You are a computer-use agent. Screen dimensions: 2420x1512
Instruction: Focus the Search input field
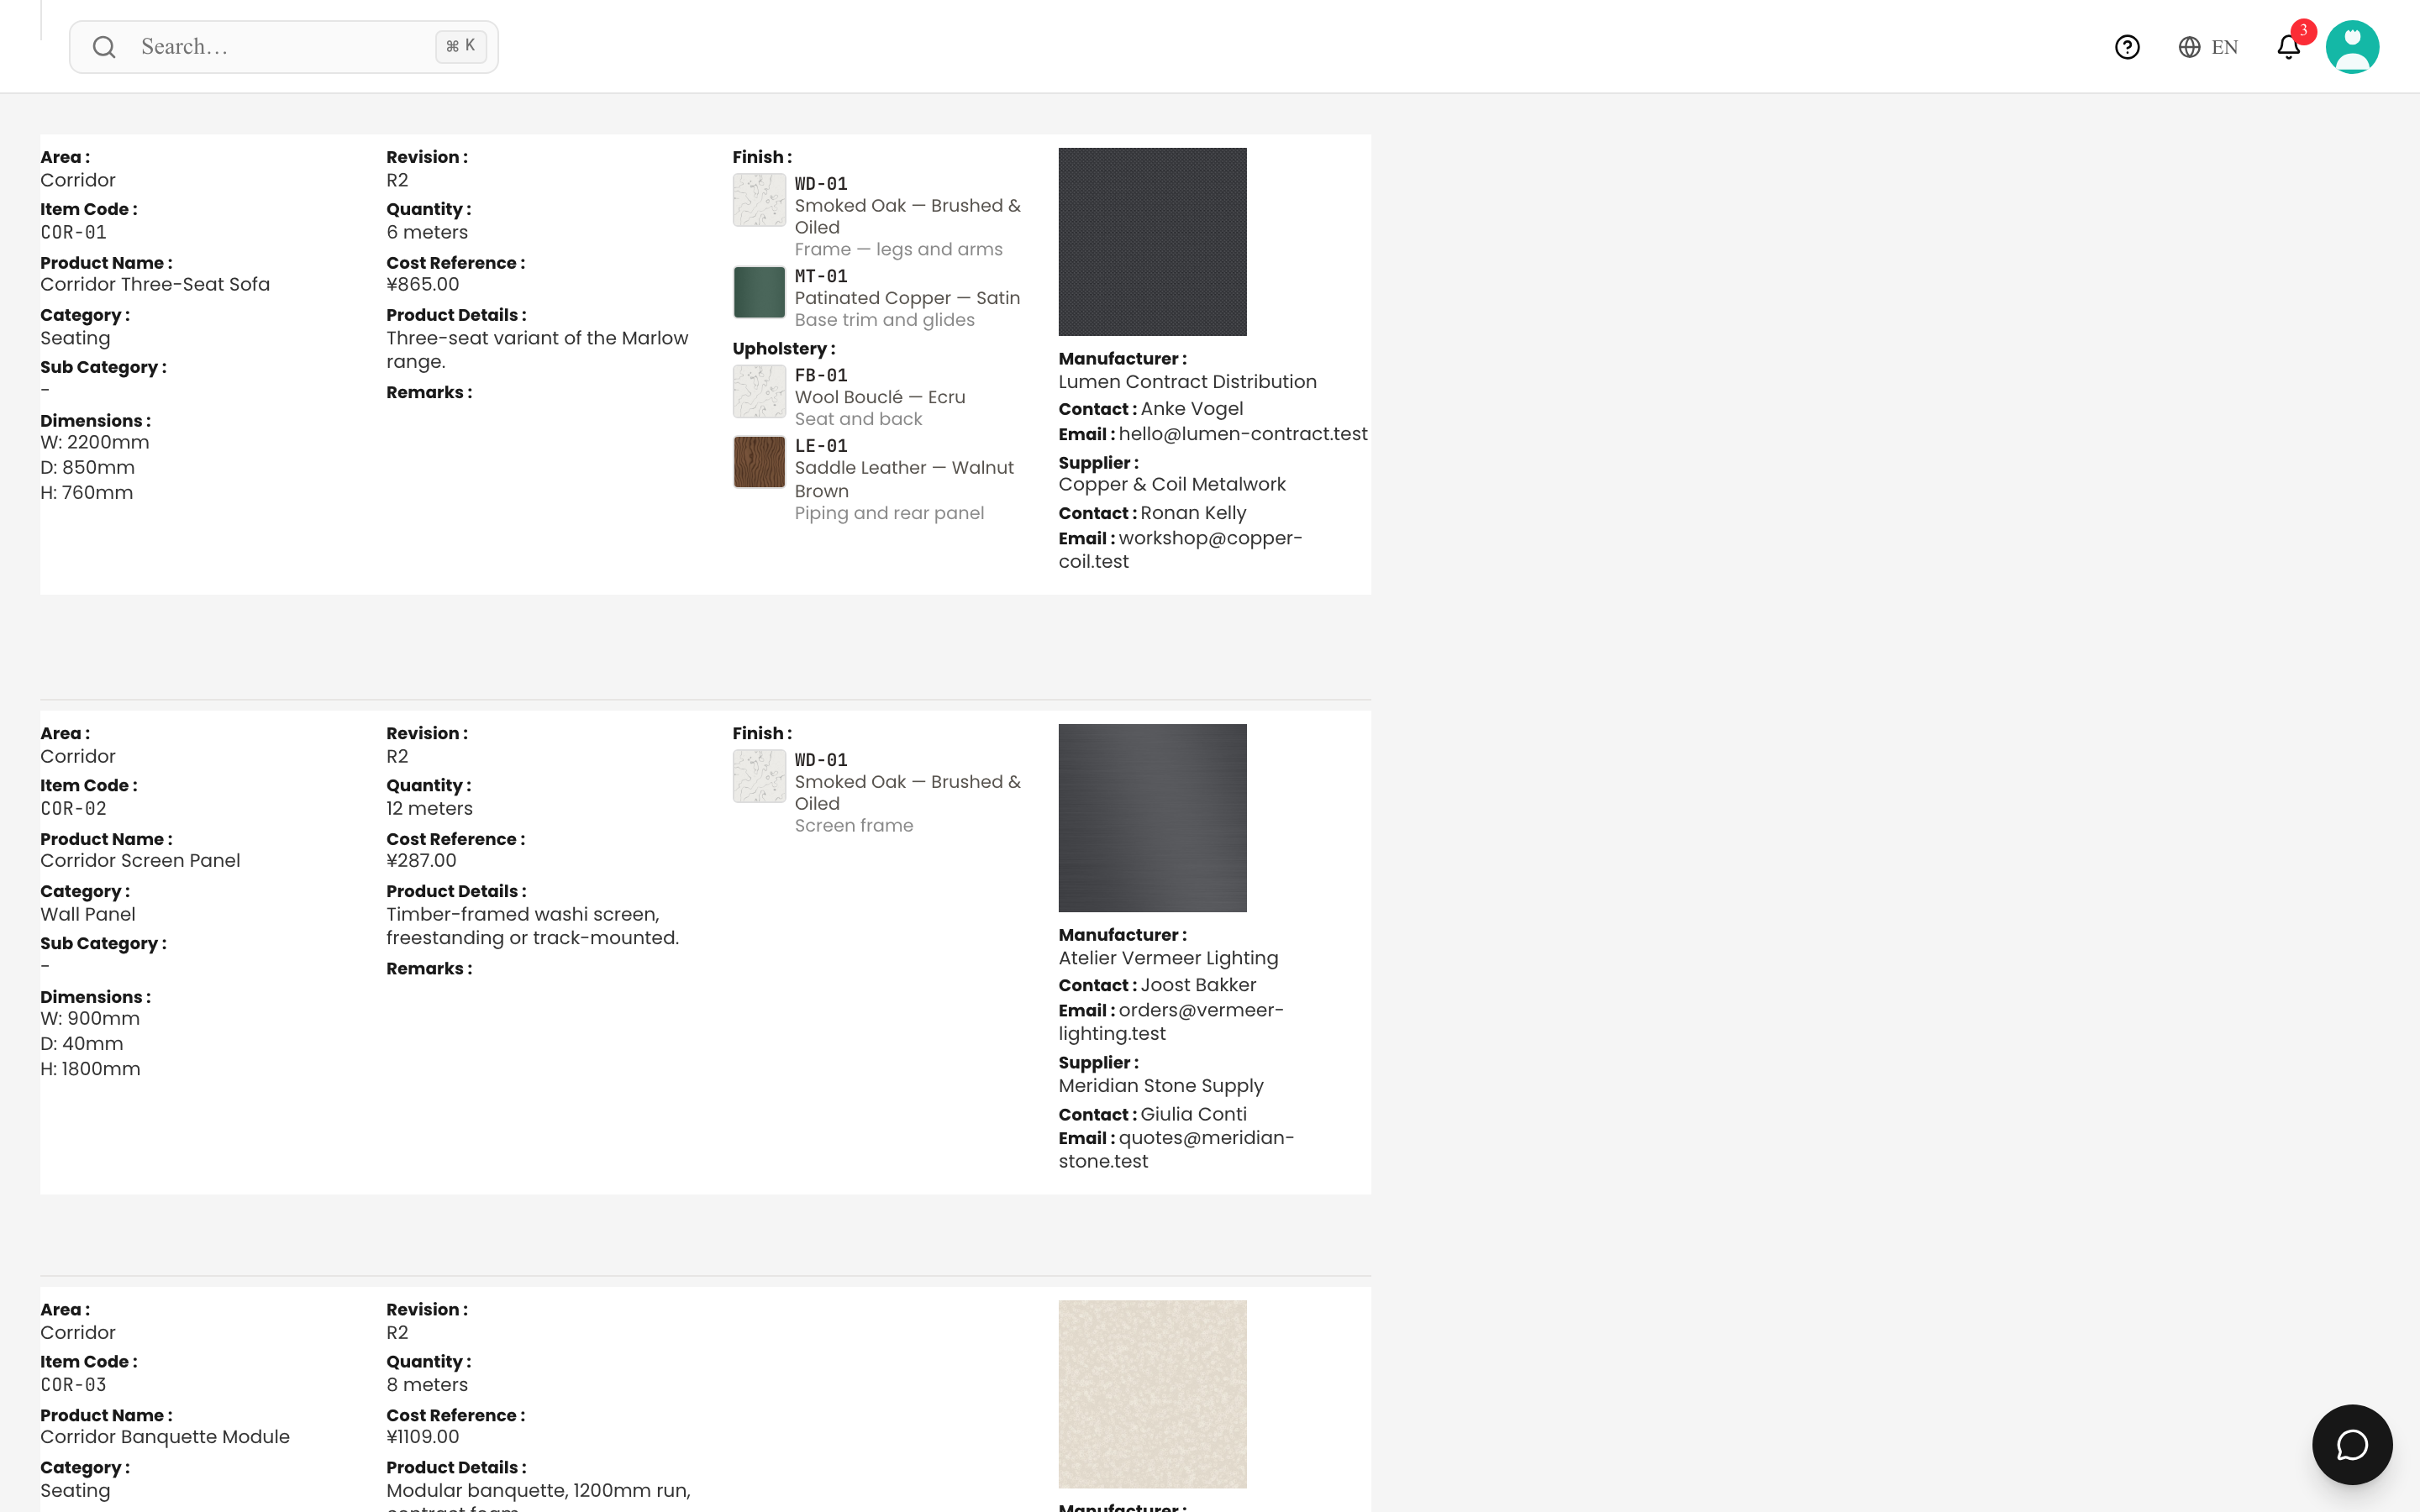coord(284,47)
